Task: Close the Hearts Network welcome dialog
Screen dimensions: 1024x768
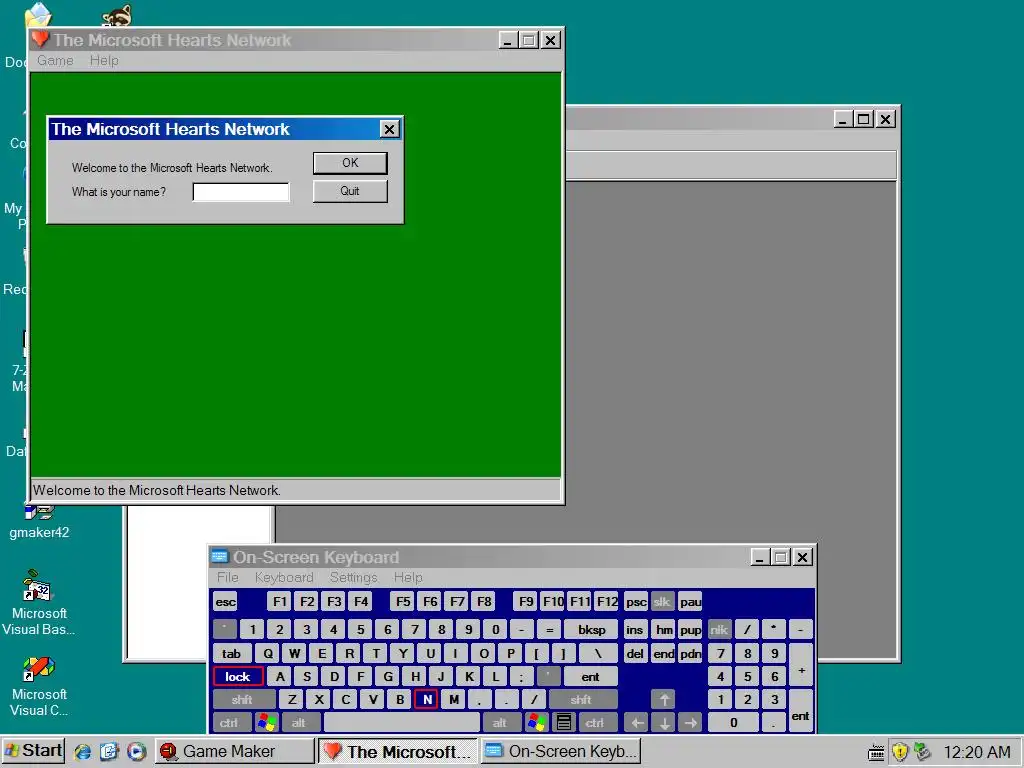Action: click(389, 129)
